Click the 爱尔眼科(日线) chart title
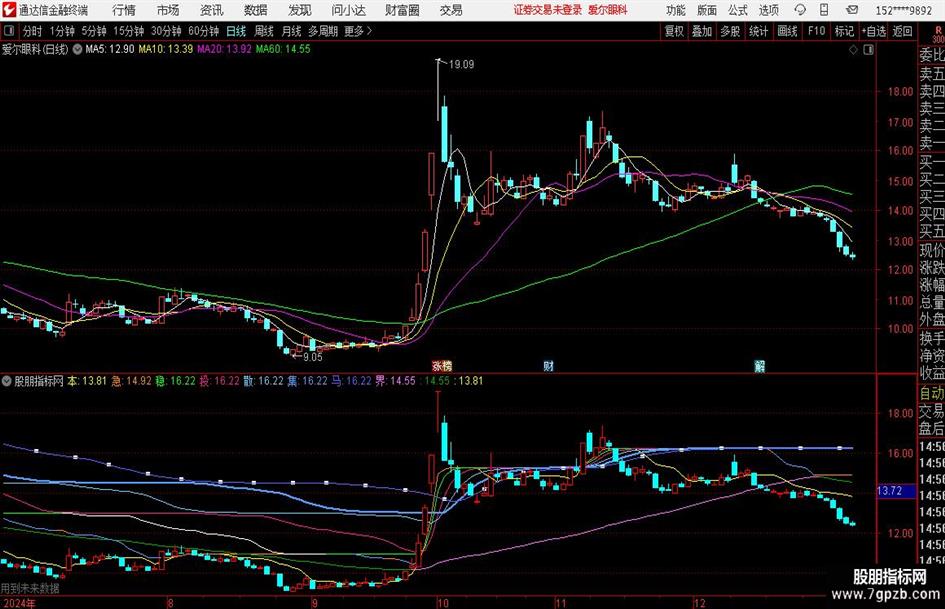 [x=35, y=49]
